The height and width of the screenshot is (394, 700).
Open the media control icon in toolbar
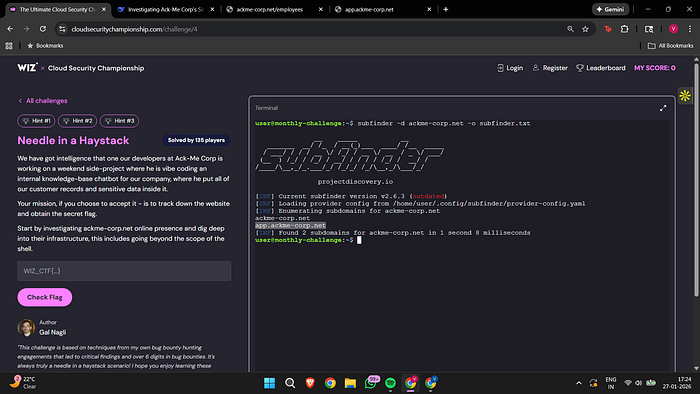[649, 29]
